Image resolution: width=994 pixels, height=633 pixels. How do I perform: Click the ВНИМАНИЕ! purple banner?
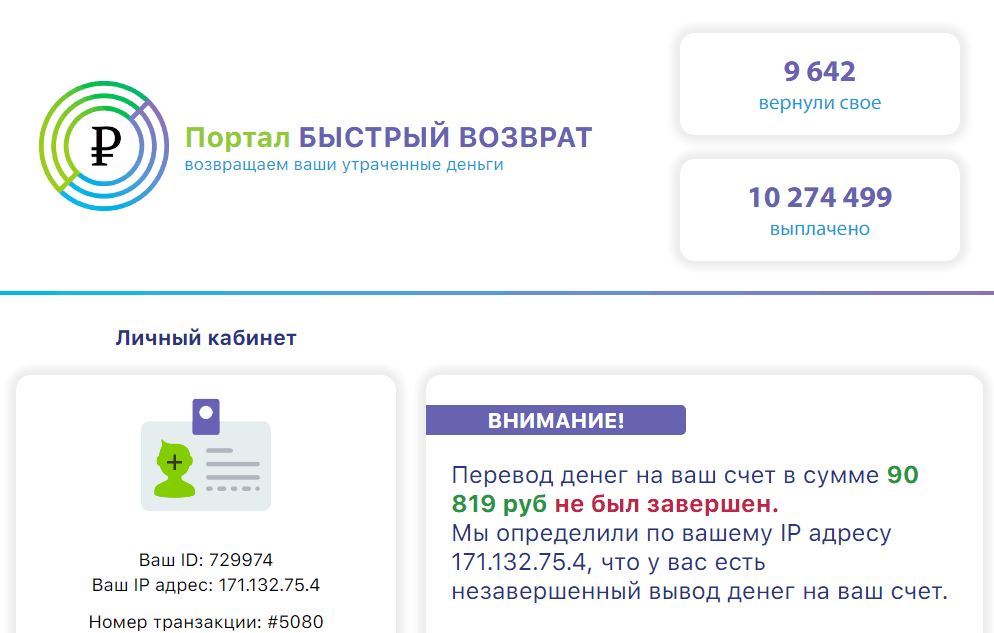pos(557,420)
